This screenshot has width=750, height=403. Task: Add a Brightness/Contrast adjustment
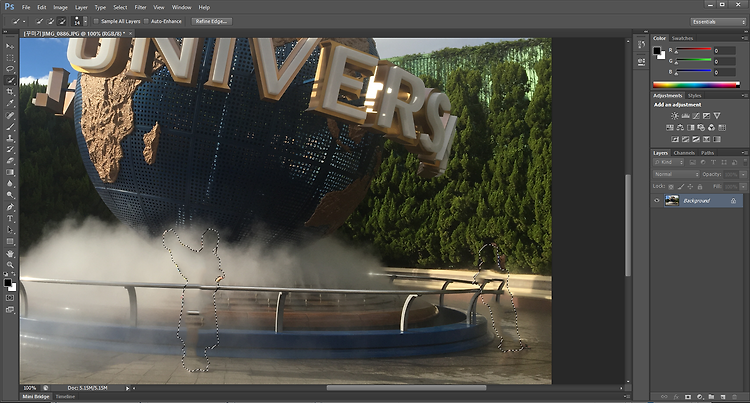tap(674, 116)
